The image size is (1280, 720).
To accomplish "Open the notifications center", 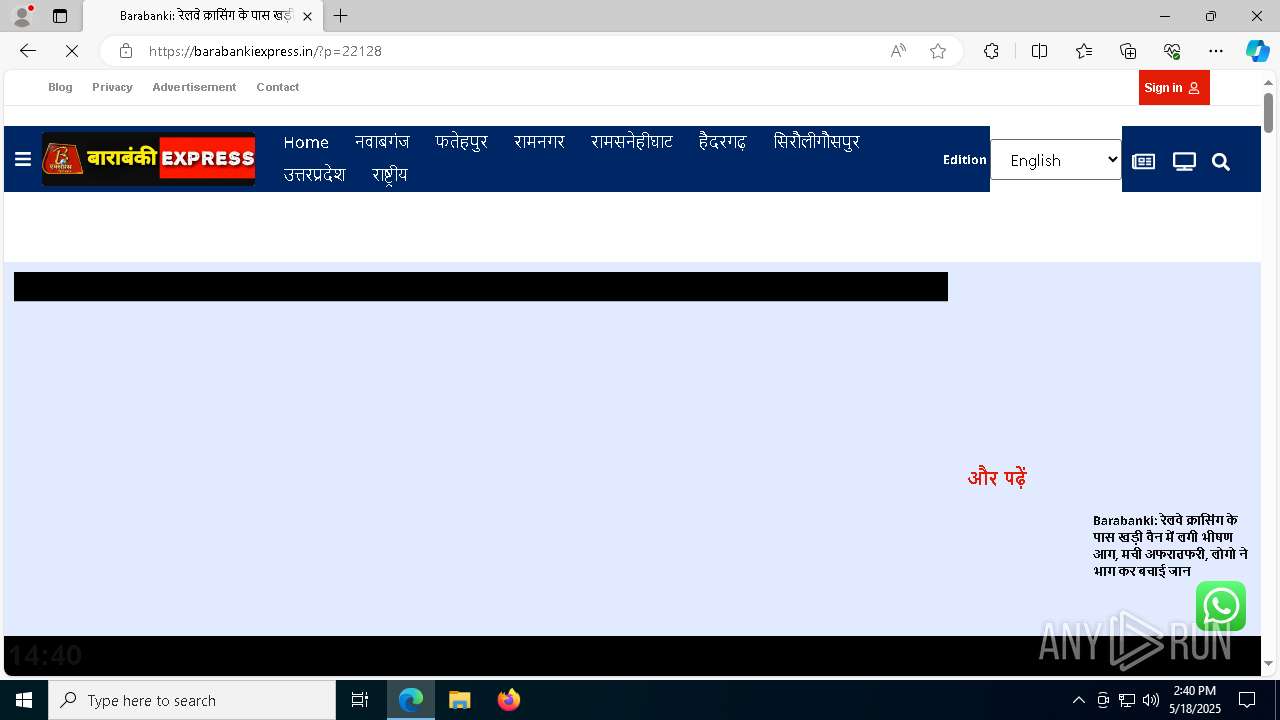I will [1247, 700].
